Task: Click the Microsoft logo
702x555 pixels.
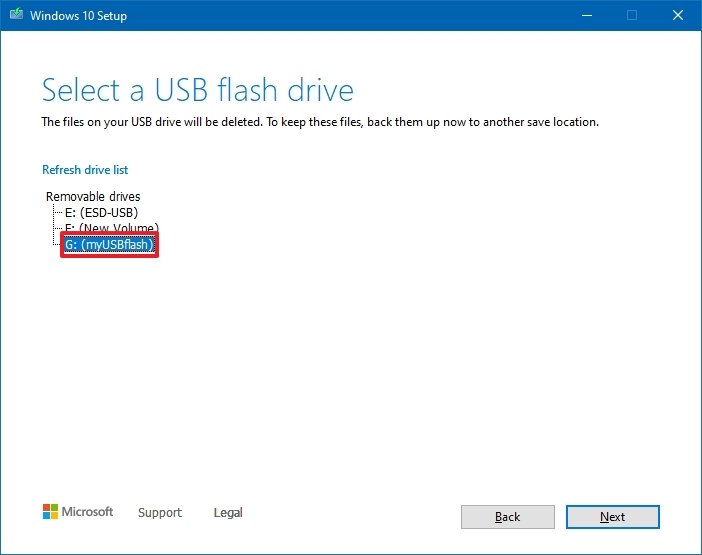Action: (50, 512)
